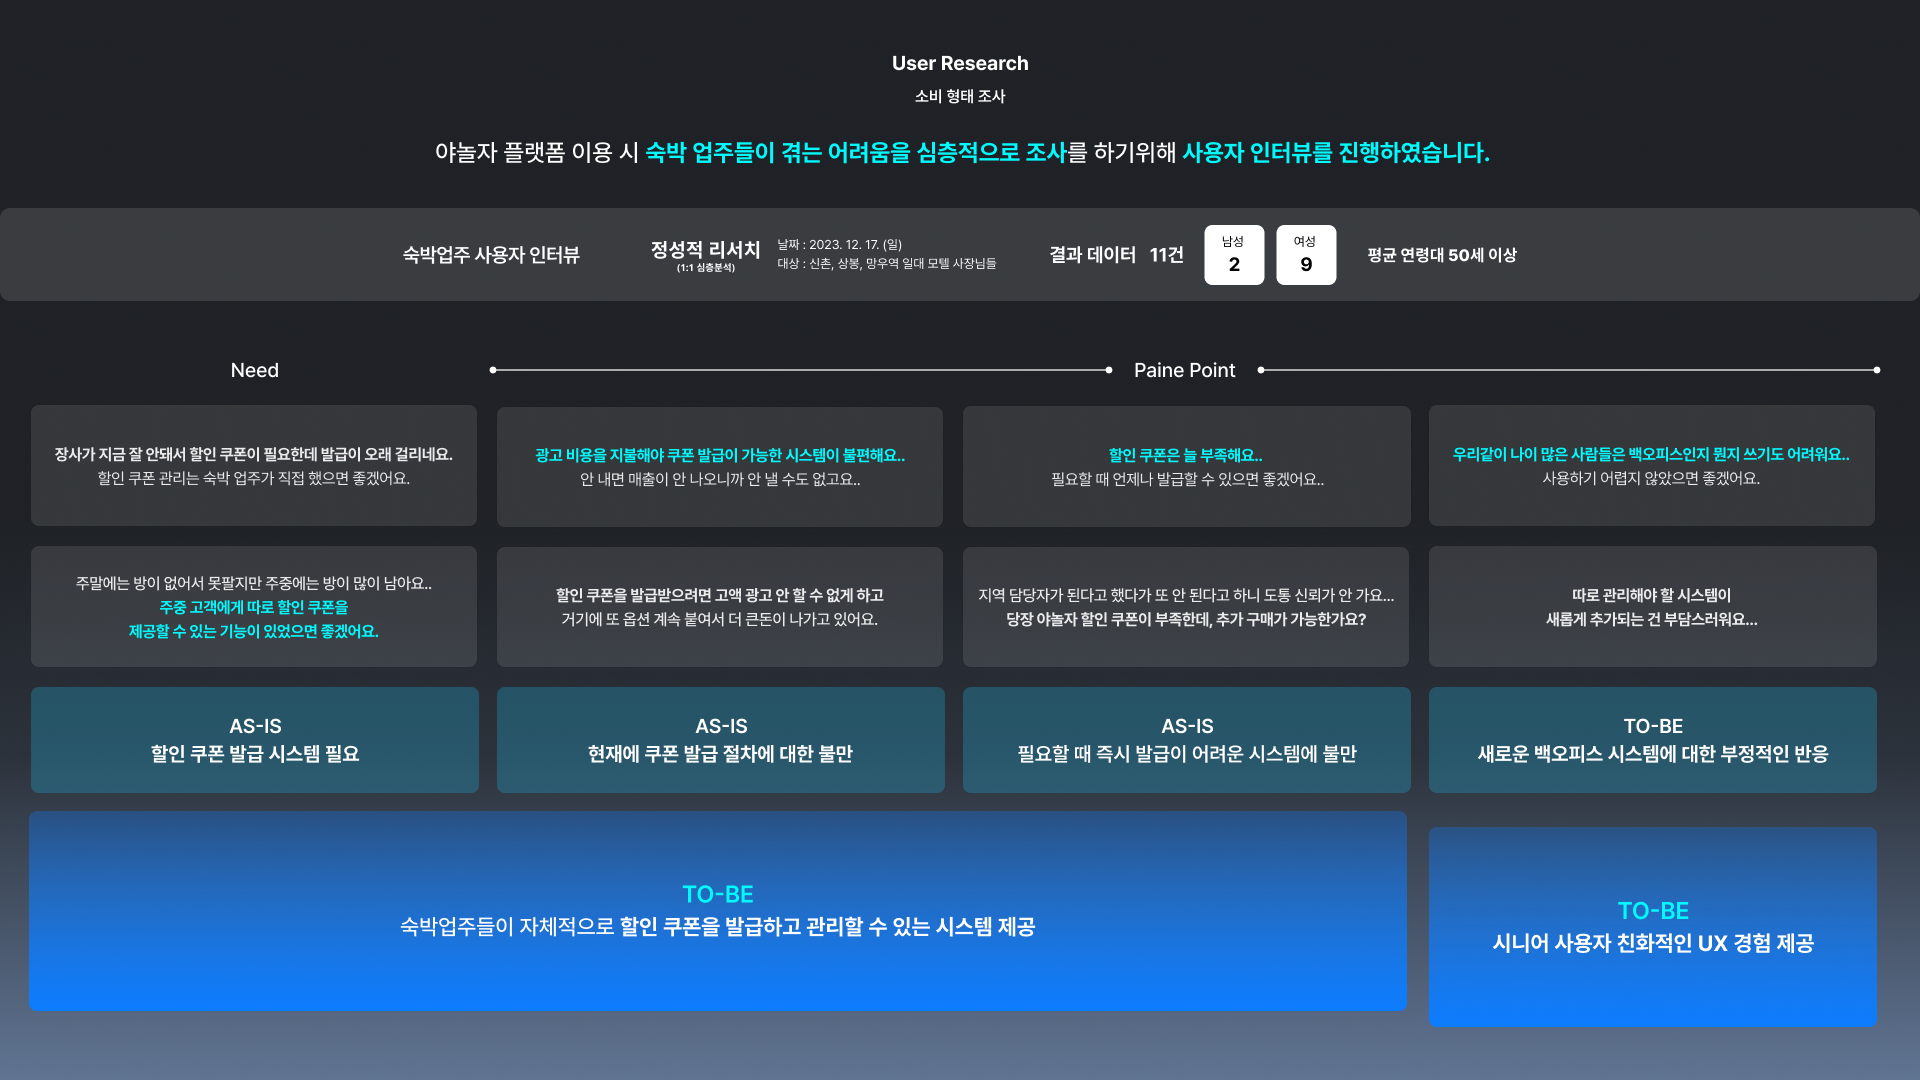Click the "정성적 리서치" heading

point(703,250)
